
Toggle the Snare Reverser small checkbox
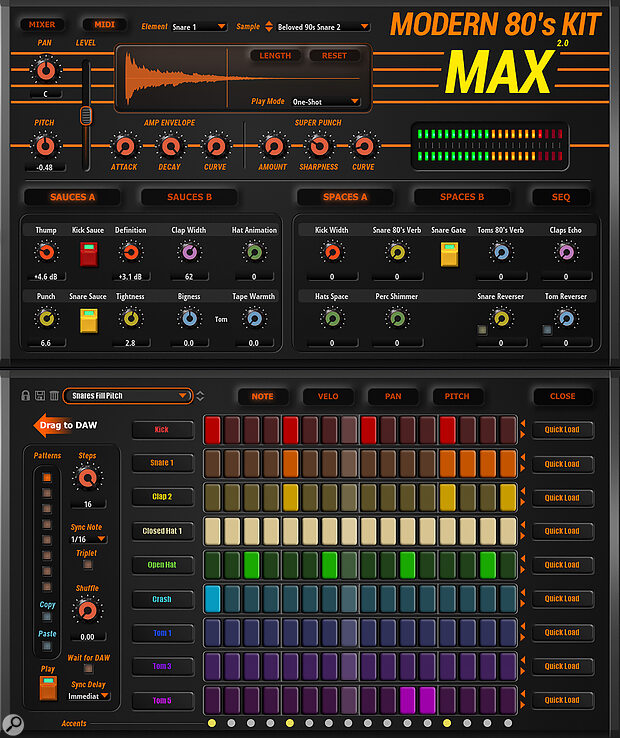[x=482, y=329]
